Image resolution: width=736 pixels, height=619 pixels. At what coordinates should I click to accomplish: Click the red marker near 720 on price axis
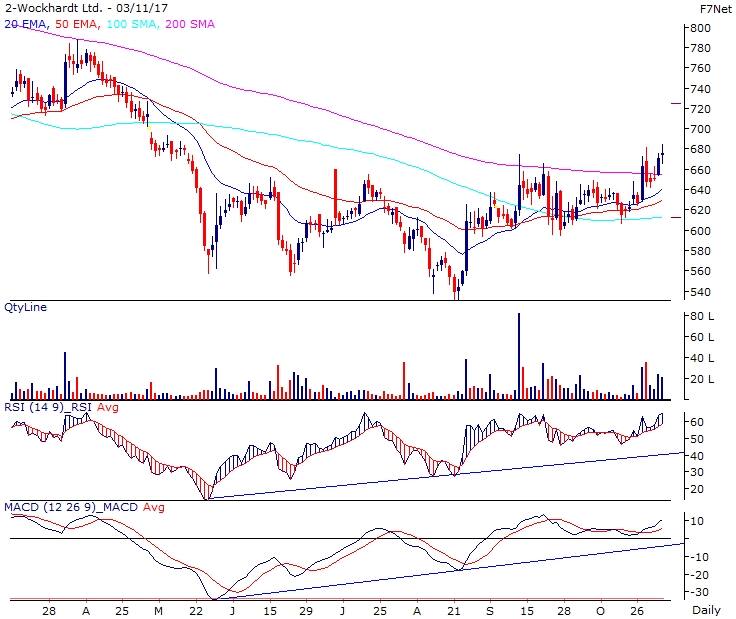coord(676,103)
